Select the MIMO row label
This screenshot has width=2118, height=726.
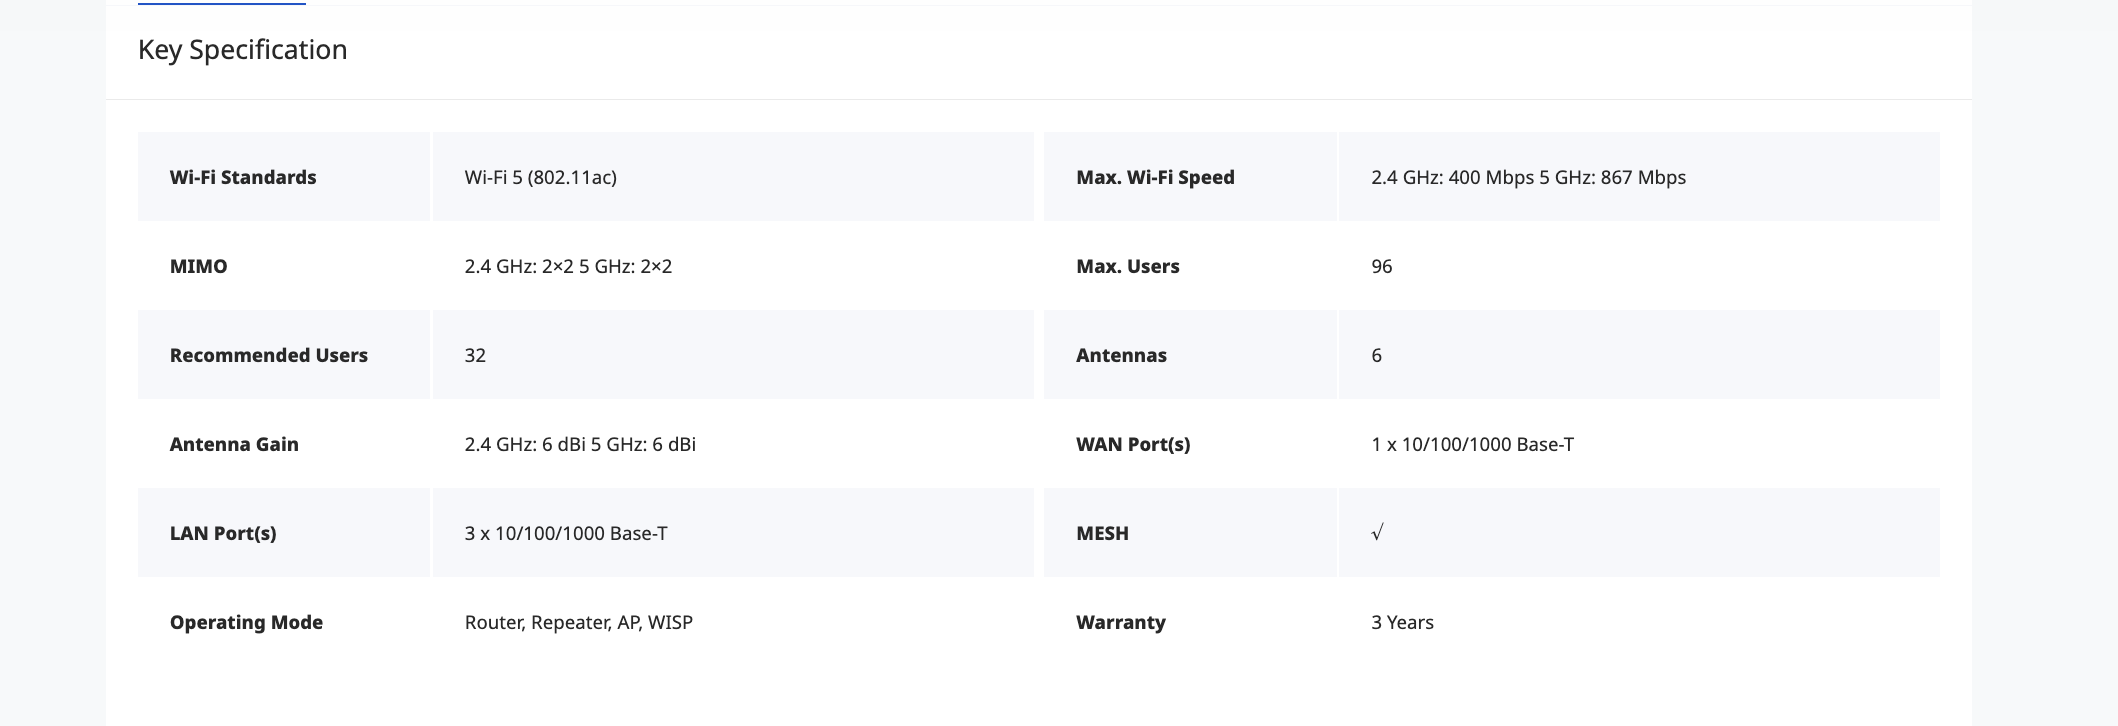[198, 266]
